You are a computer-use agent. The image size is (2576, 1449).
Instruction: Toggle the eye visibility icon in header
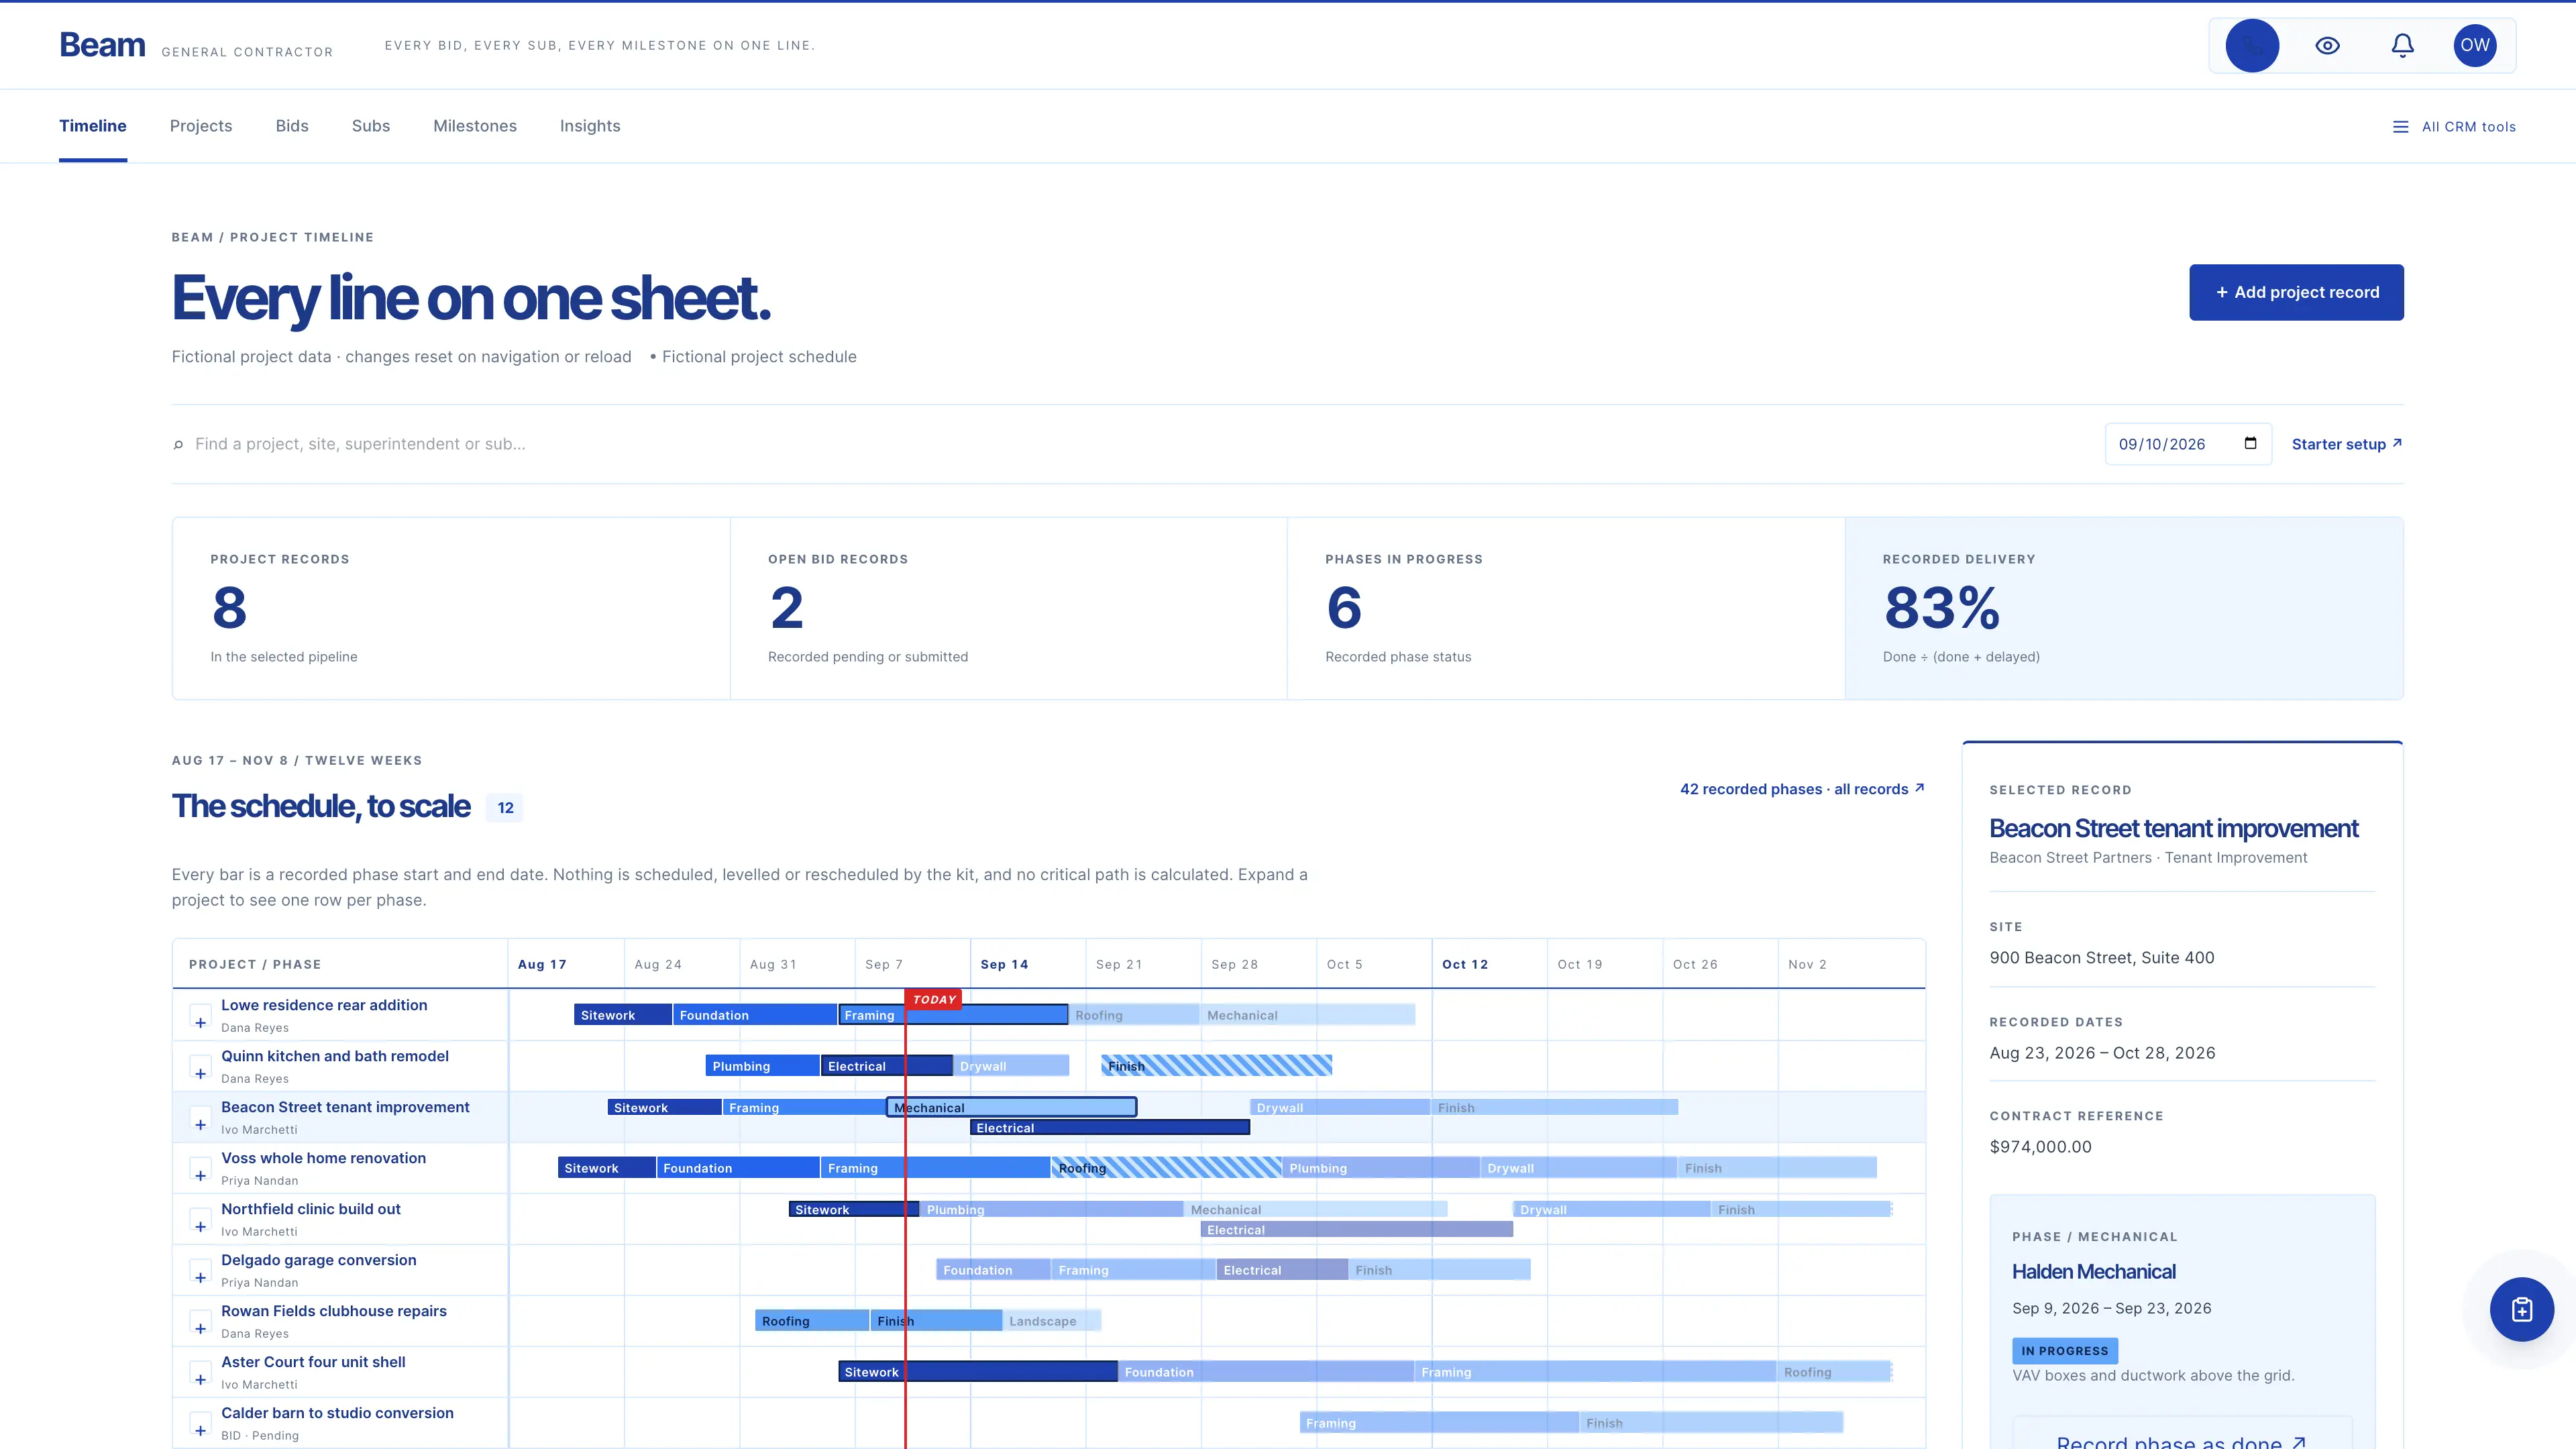(x=2327, y=45)
